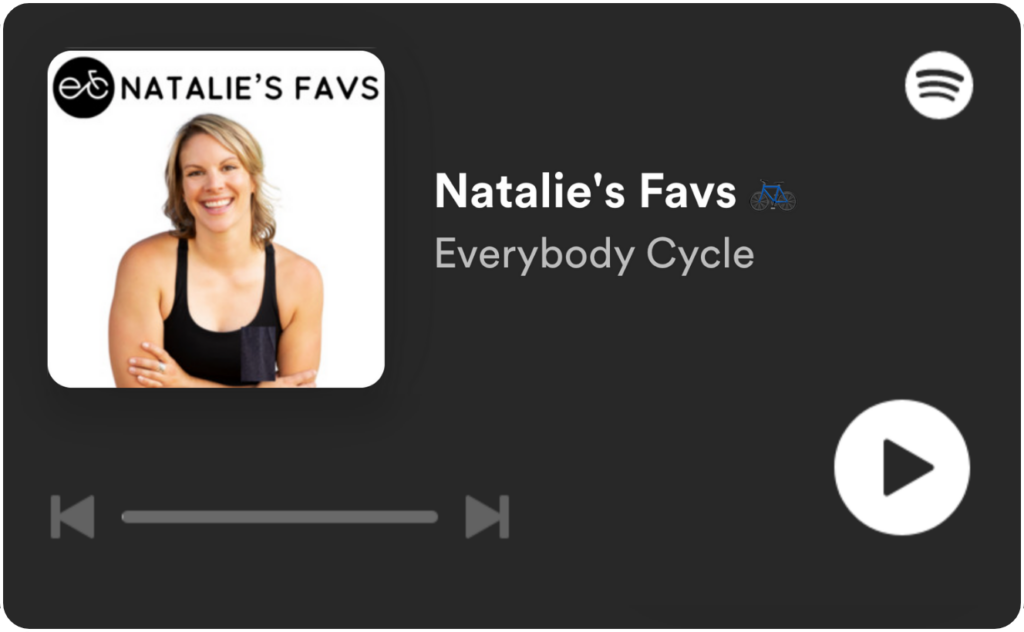Skip to the next track
The width and height of the screenshot is (1024, 632).
[487, 516]
